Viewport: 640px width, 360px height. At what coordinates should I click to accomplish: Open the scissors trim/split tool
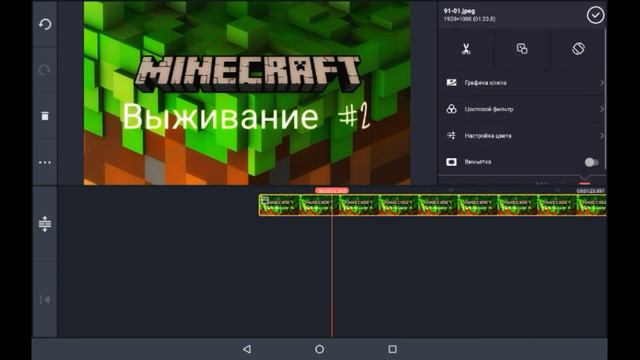(466, 49)
